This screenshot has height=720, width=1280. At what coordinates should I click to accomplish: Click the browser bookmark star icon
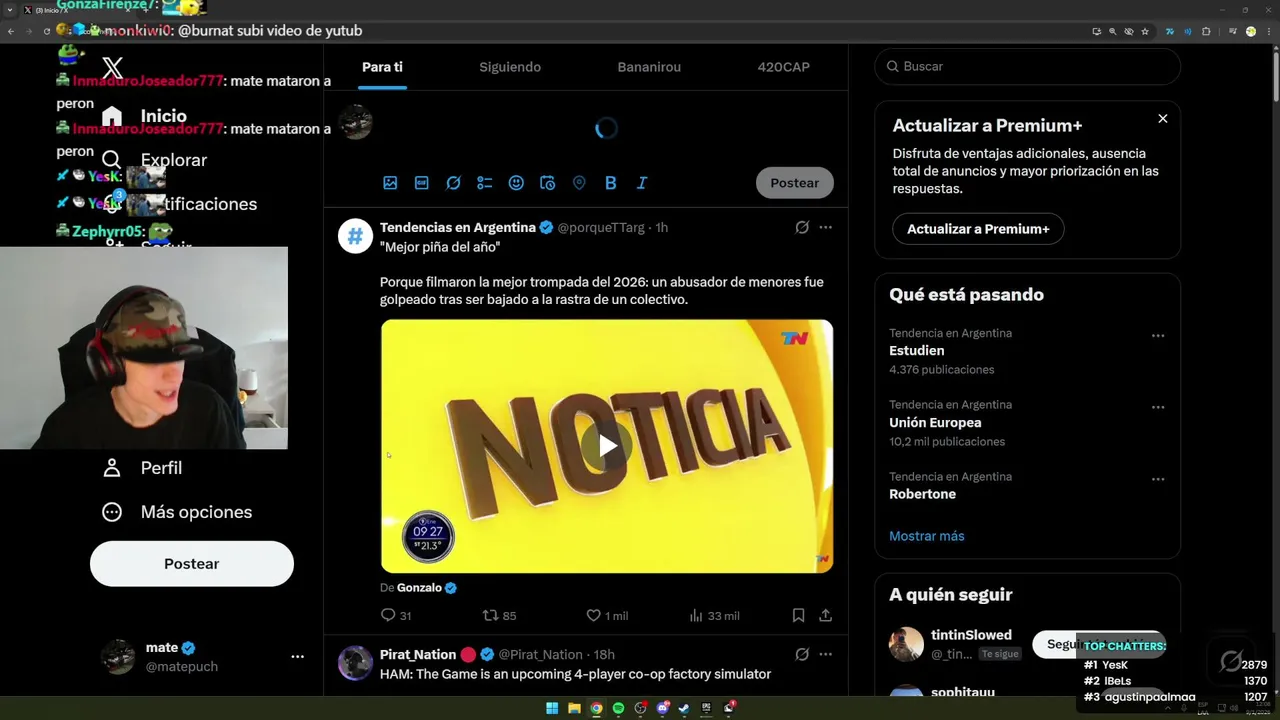[1145, 31]
